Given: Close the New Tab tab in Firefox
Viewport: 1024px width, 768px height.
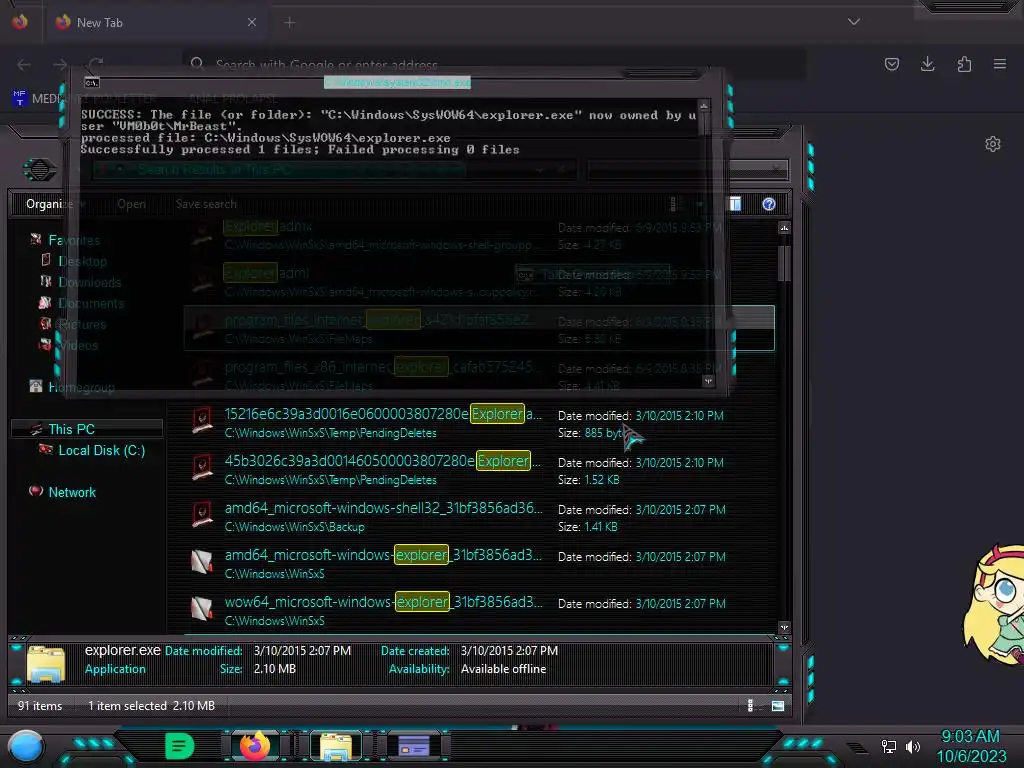Looking at the screenshot, I should click(251, 22).
